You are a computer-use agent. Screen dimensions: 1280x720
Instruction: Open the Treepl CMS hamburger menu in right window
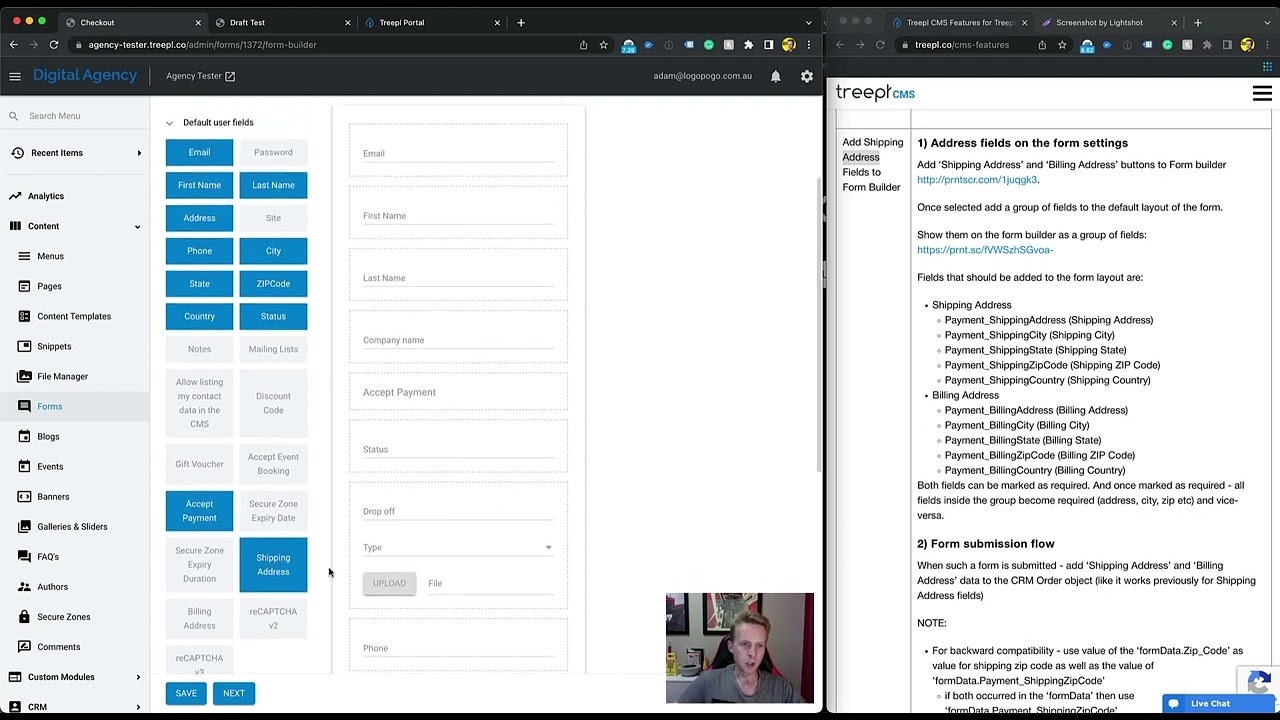[x=1262, y=94]
